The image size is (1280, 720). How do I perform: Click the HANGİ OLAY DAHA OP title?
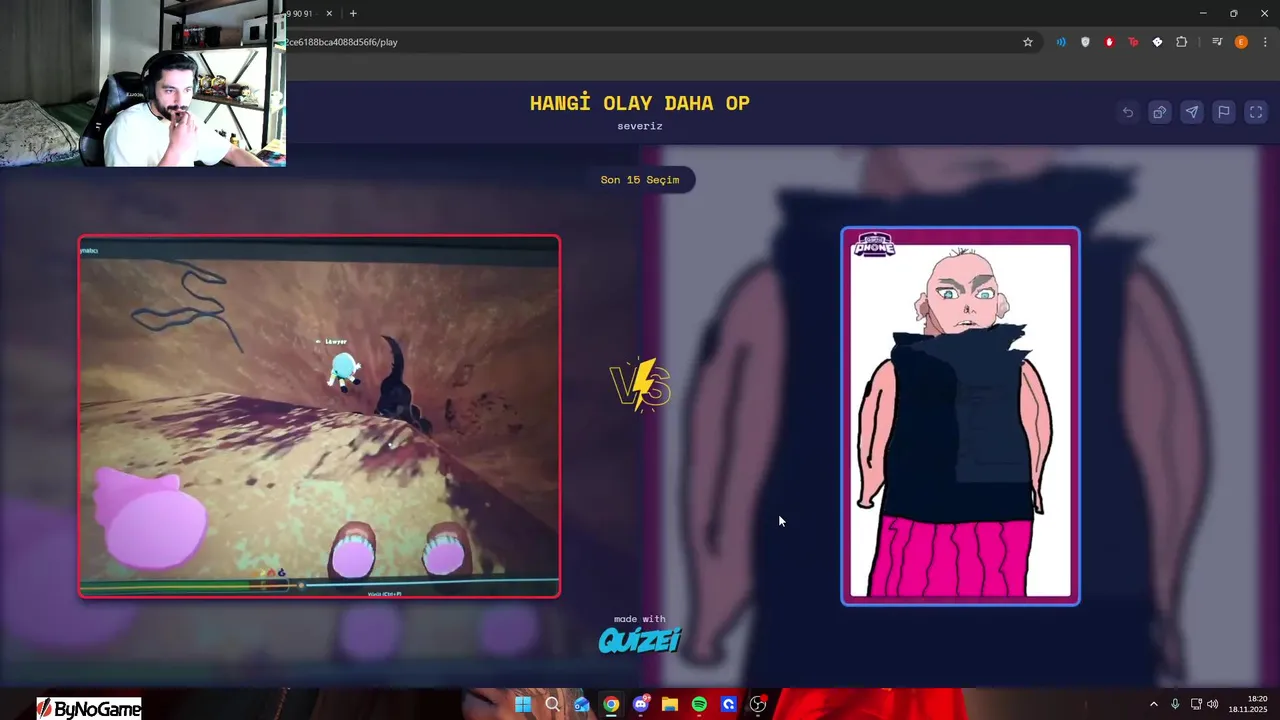pos(640,103)
